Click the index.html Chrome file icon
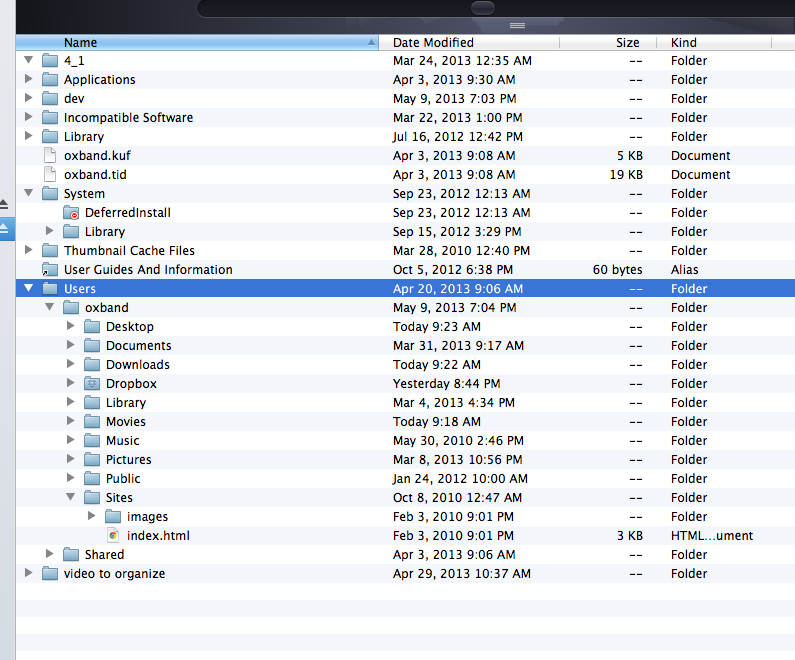The height and width of the screenshot is (660, 795). (113, 535)
